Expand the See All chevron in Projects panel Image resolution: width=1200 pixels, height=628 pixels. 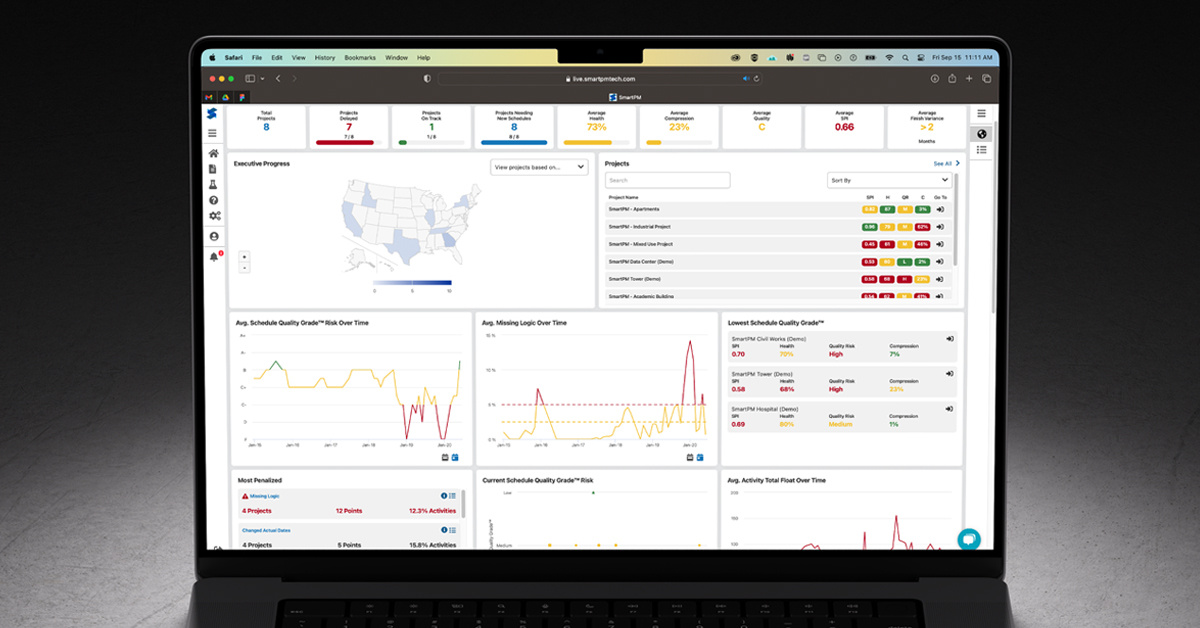957,162
